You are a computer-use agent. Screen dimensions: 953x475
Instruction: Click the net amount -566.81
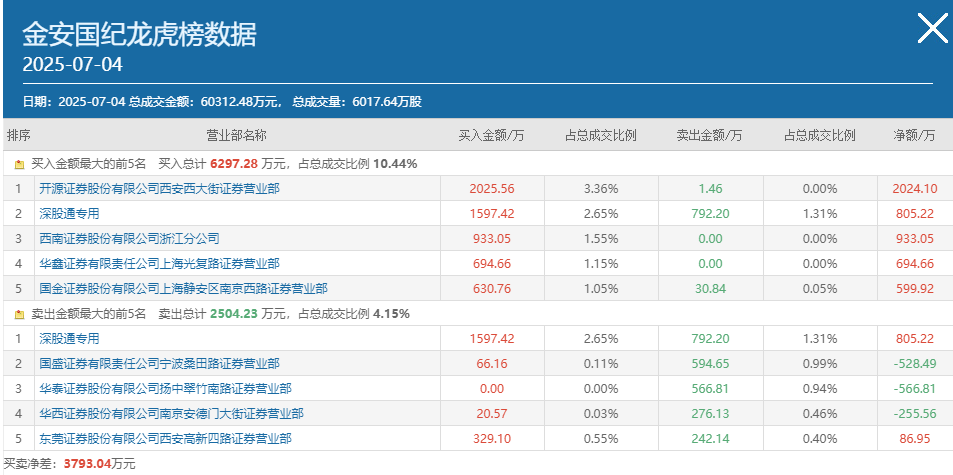coord(915,389)
